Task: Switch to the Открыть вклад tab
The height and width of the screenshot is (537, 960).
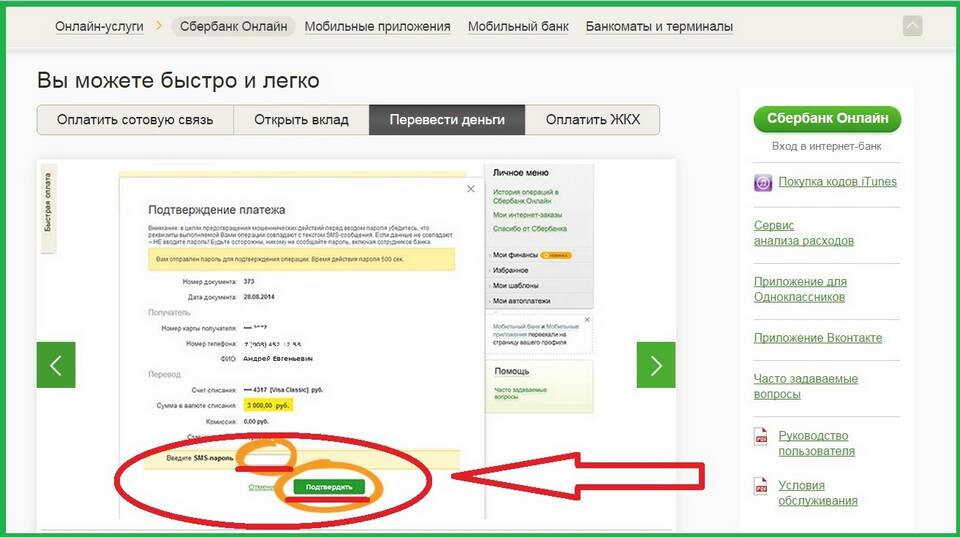Action: click(301, 119)
